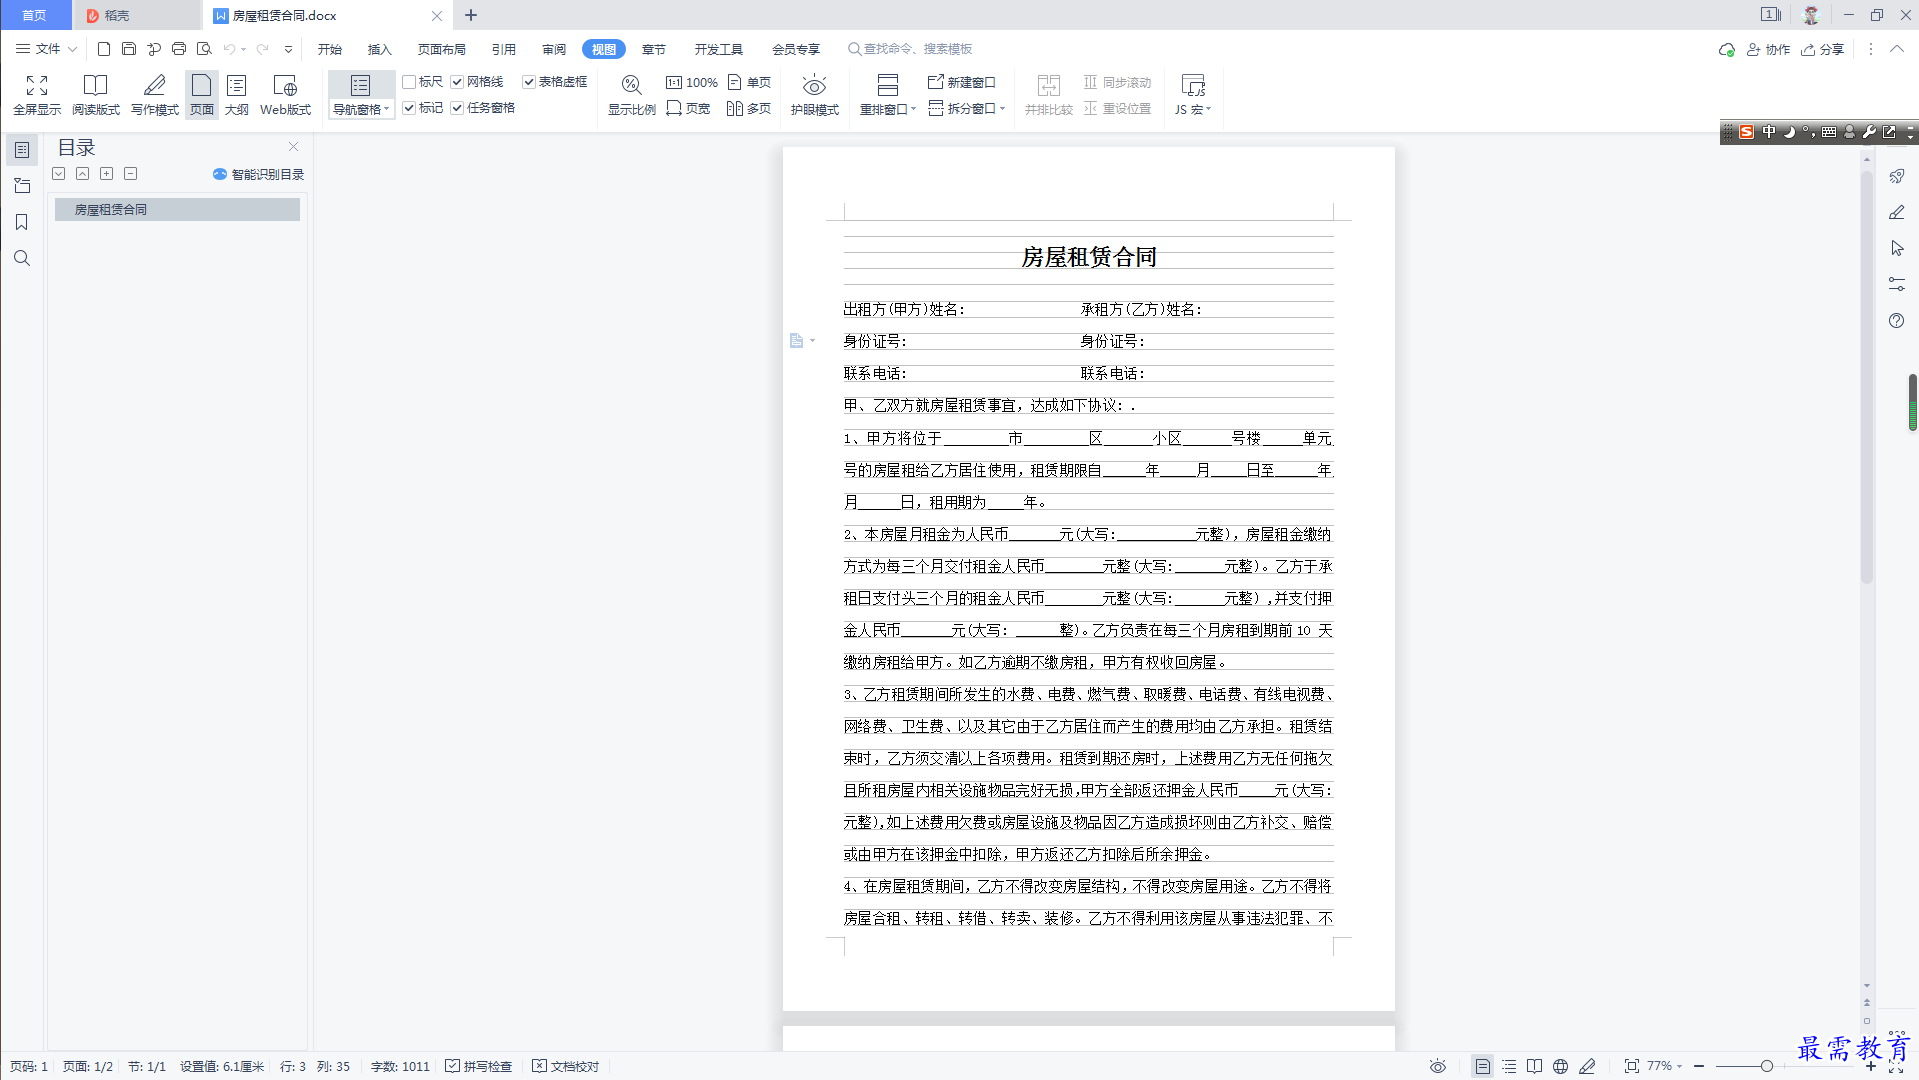Image resolution: width=1919 pixels, height=1080 pixels.
Task: Close the table of contents pane
Action: 294,146
